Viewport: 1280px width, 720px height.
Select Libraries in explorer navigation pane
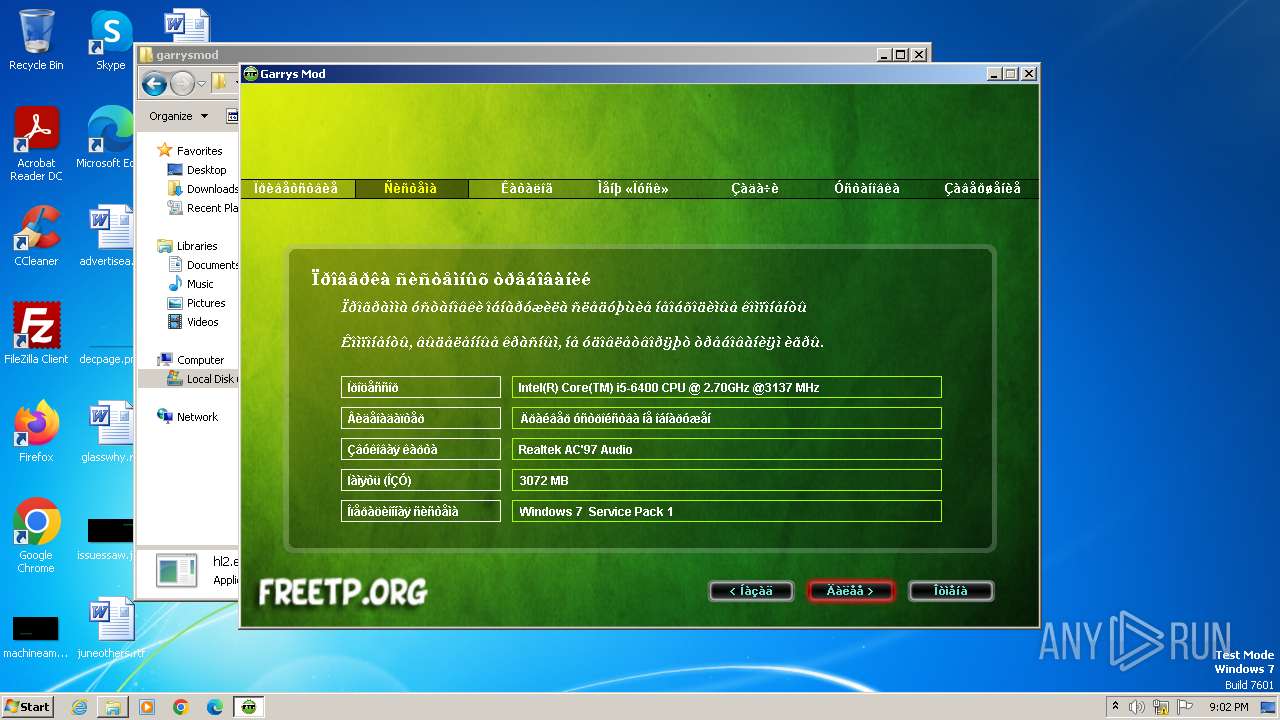click(187, 246)
